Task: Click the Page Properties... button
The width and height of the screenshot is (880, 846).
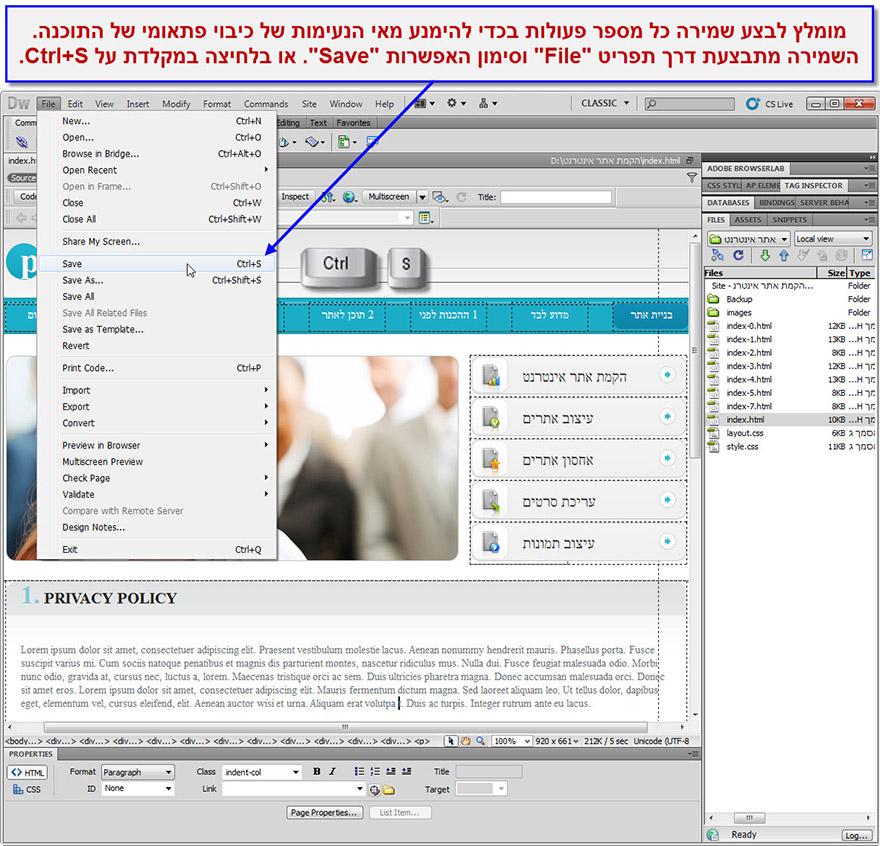Action: (x=324, y=812)
